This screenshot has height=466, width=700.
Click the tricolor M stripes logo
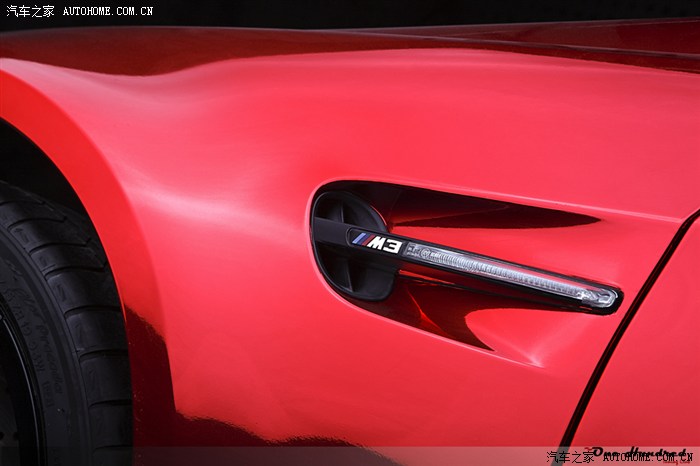[361, 240]
